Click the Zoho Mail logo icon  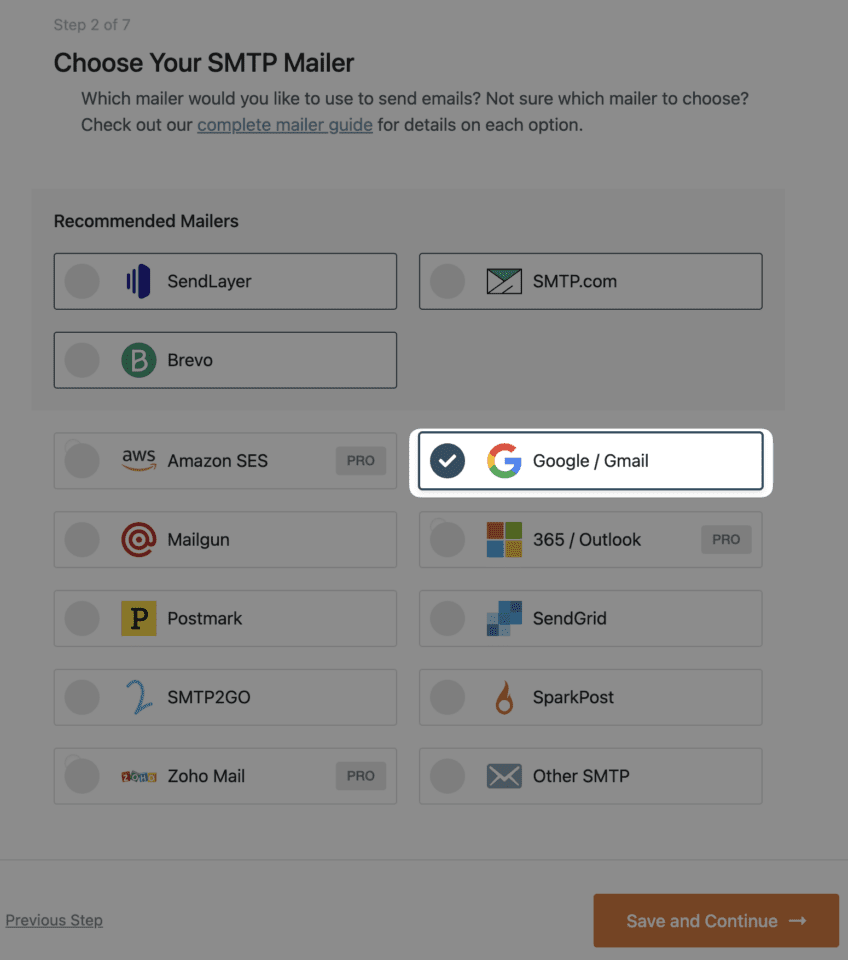(x=139, y=776)
